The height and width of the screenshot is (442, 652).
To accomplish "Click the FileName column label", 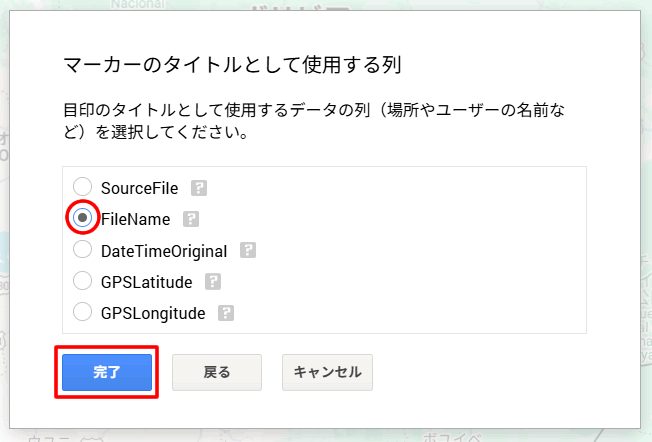I will (136, 219).
